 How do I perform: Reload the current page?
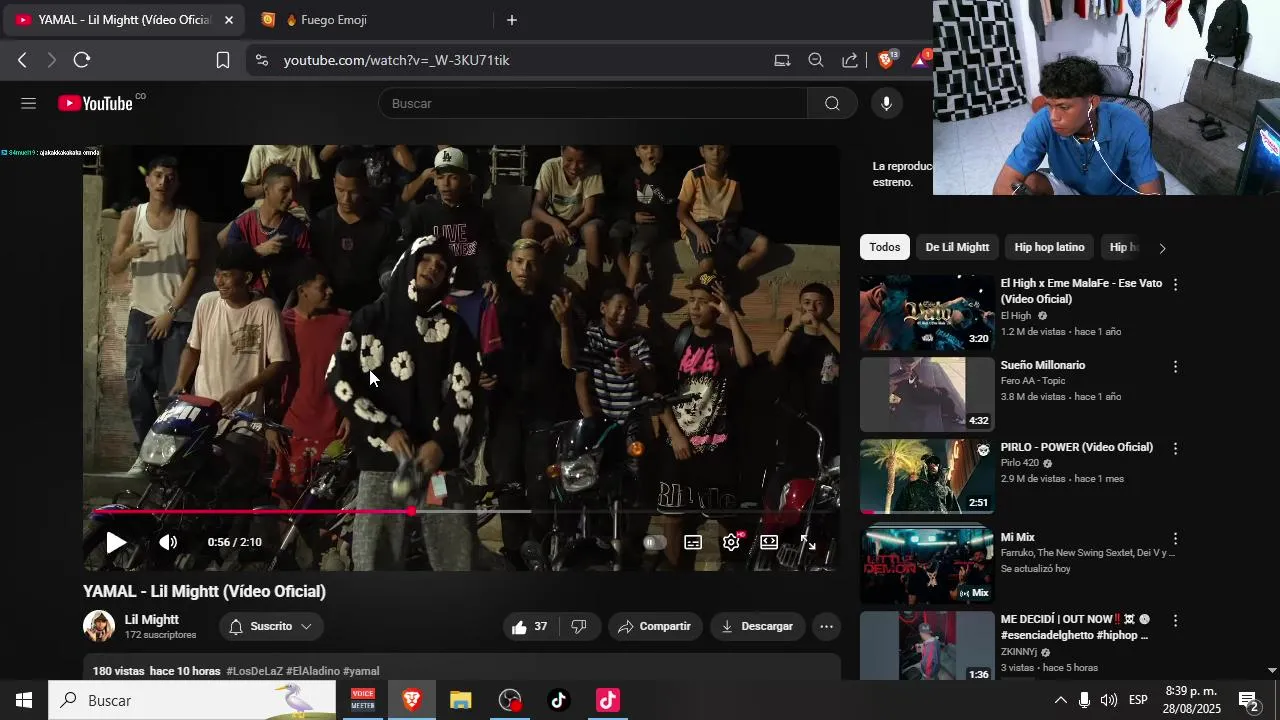pos(82,60)
